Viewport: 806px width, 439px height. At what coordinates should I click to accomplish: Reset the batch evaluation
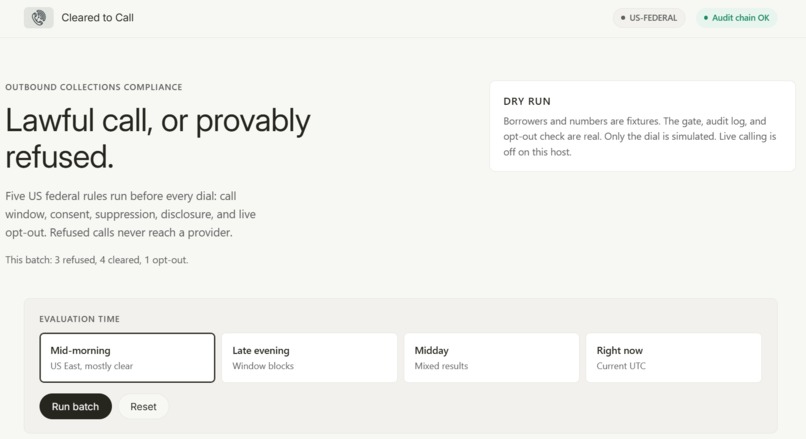coord(143,407)
